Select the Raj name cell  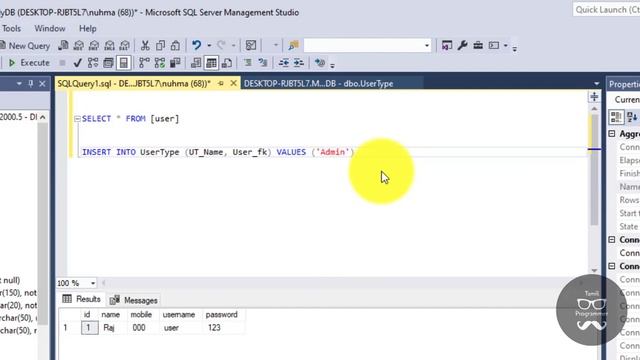[x=109, y=328]
